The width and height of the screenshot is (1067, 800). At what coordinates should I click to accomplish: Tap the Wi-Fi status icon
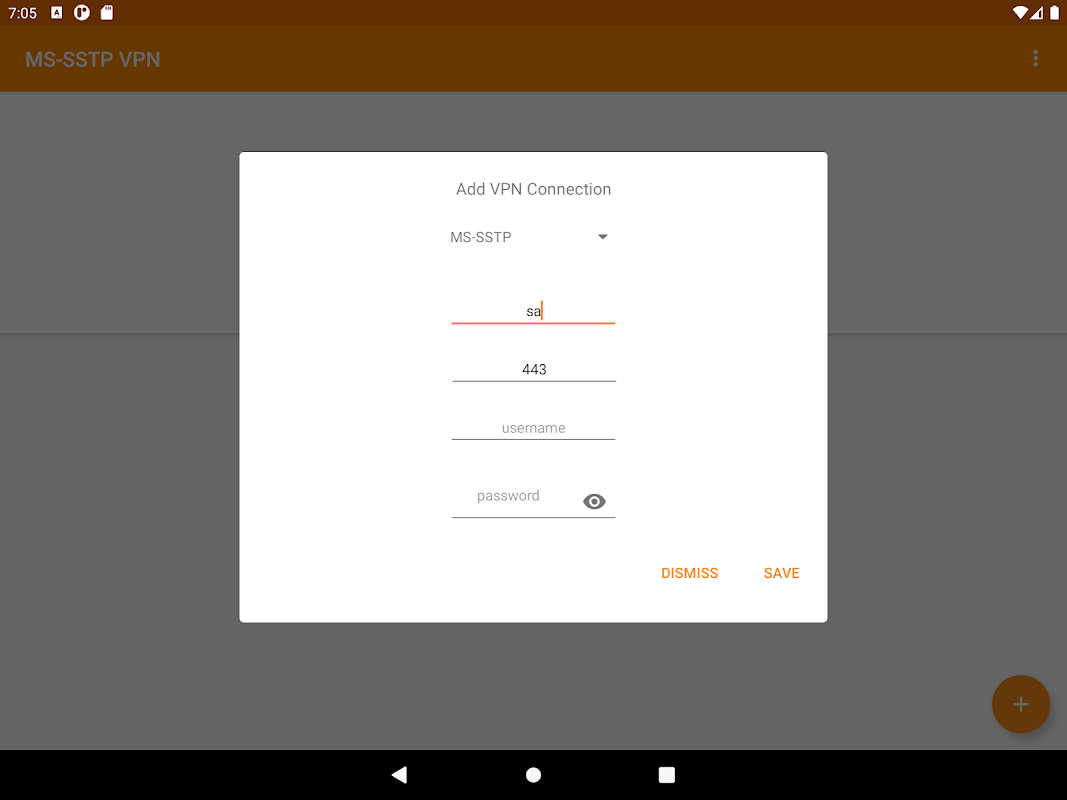click(1019, 12)
